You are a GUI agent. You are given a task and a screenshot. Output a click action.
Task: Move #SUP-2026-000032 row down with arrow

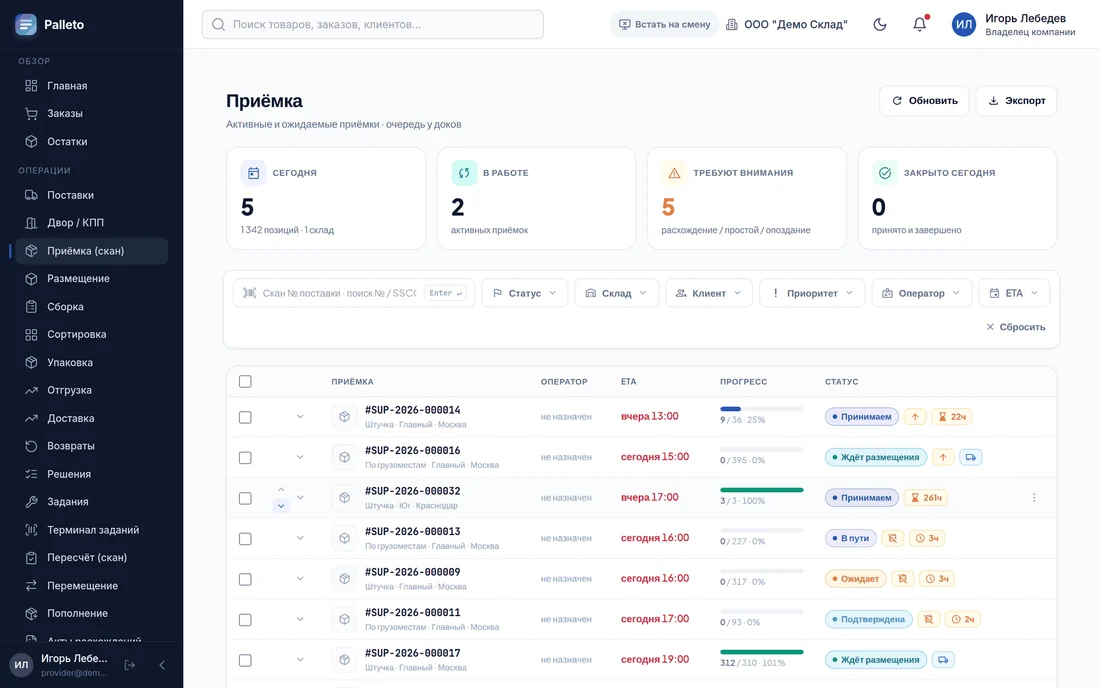coord(281,506)
